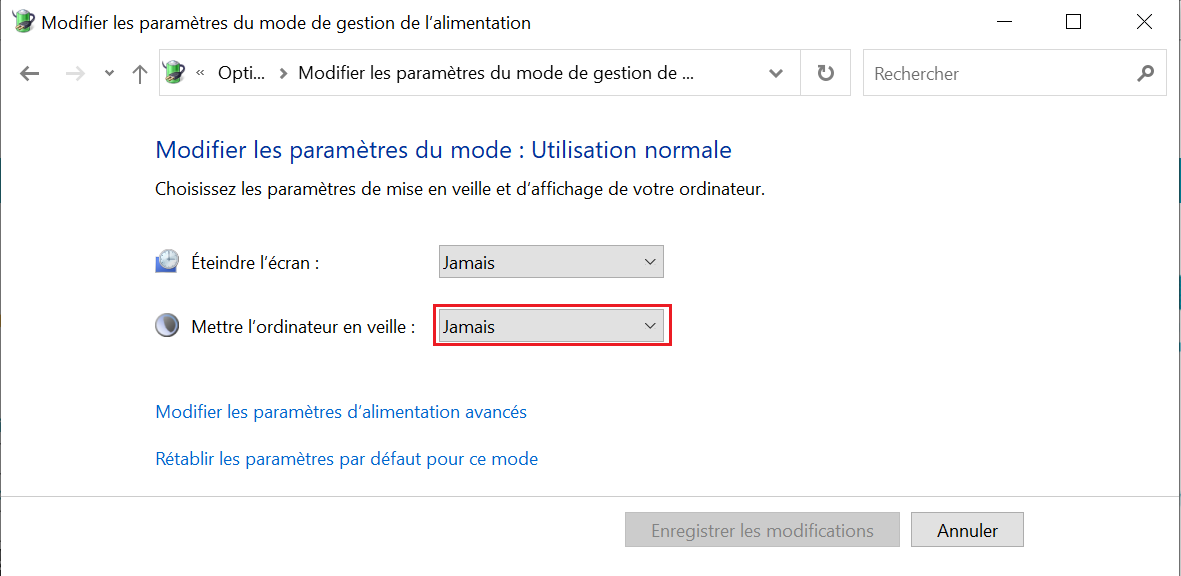
Task: Select the Opti… breadcrumb item
Action: point(242,73)
